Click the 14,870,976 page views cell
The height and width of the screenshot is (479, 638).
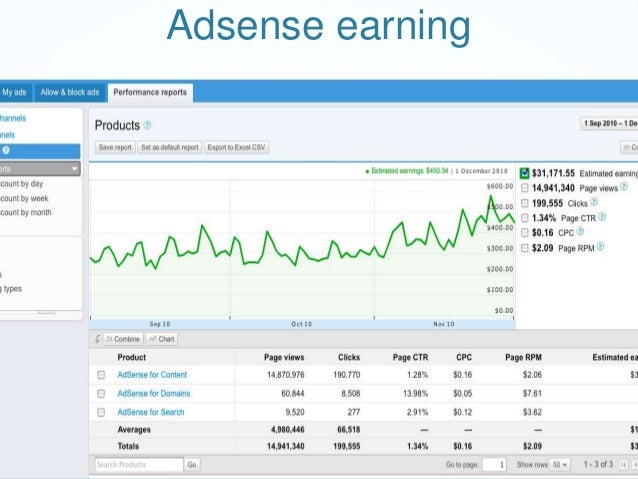click(286, 375)
